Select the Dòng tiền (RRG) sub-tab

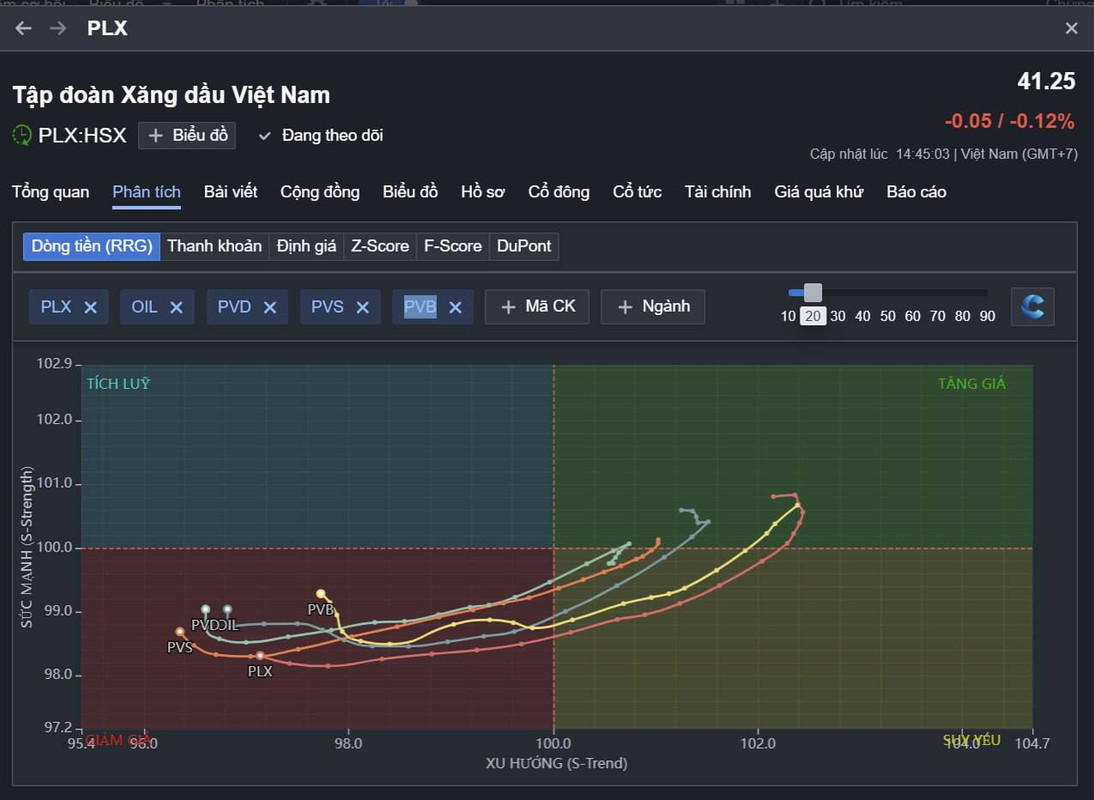pos(91,246)
